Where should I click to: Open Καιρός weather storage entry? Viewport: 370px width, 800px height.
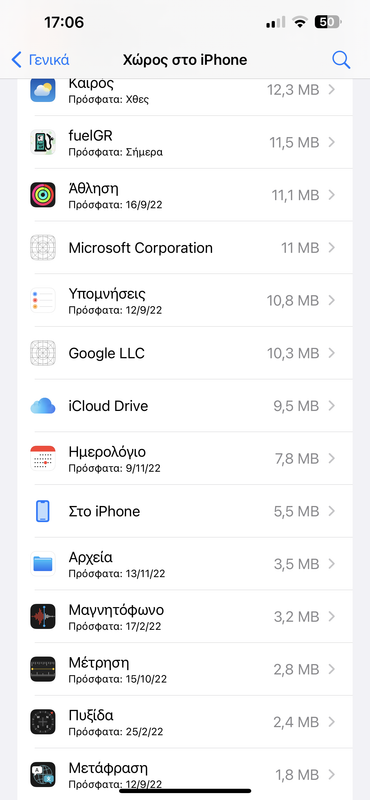pos(185,90)
